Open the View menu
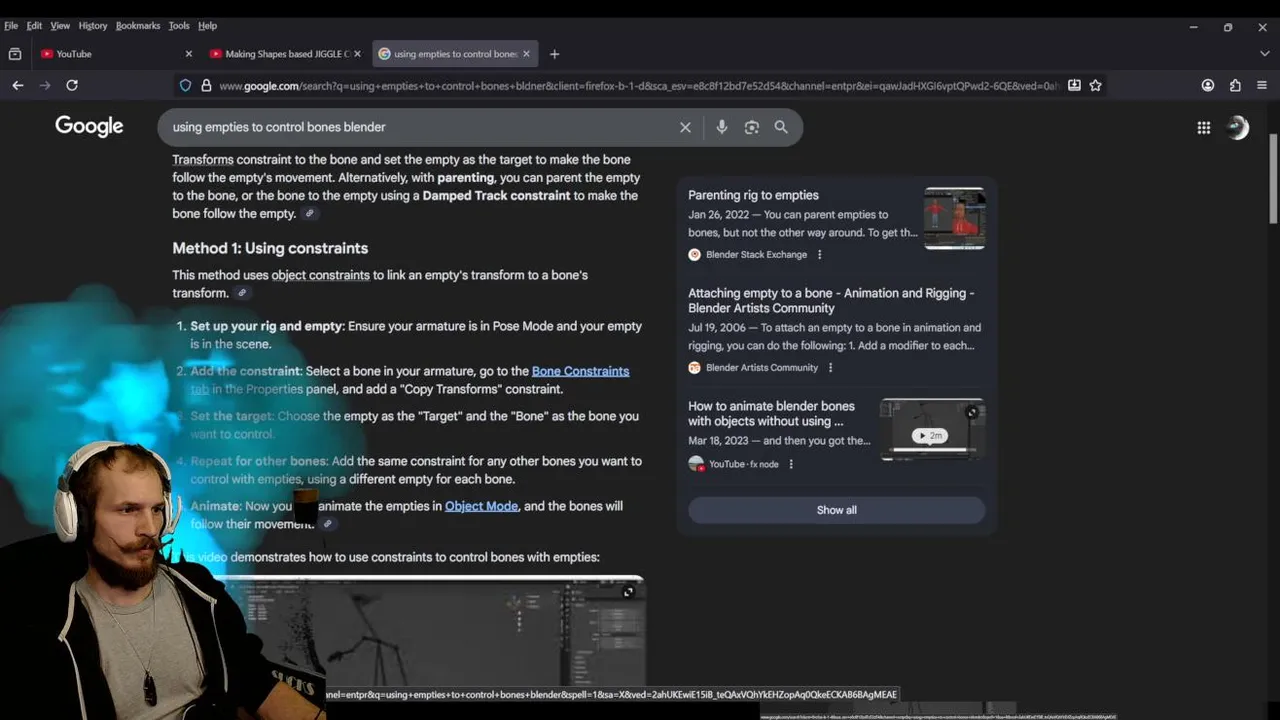1280x720 pixels. click(60, 26)
